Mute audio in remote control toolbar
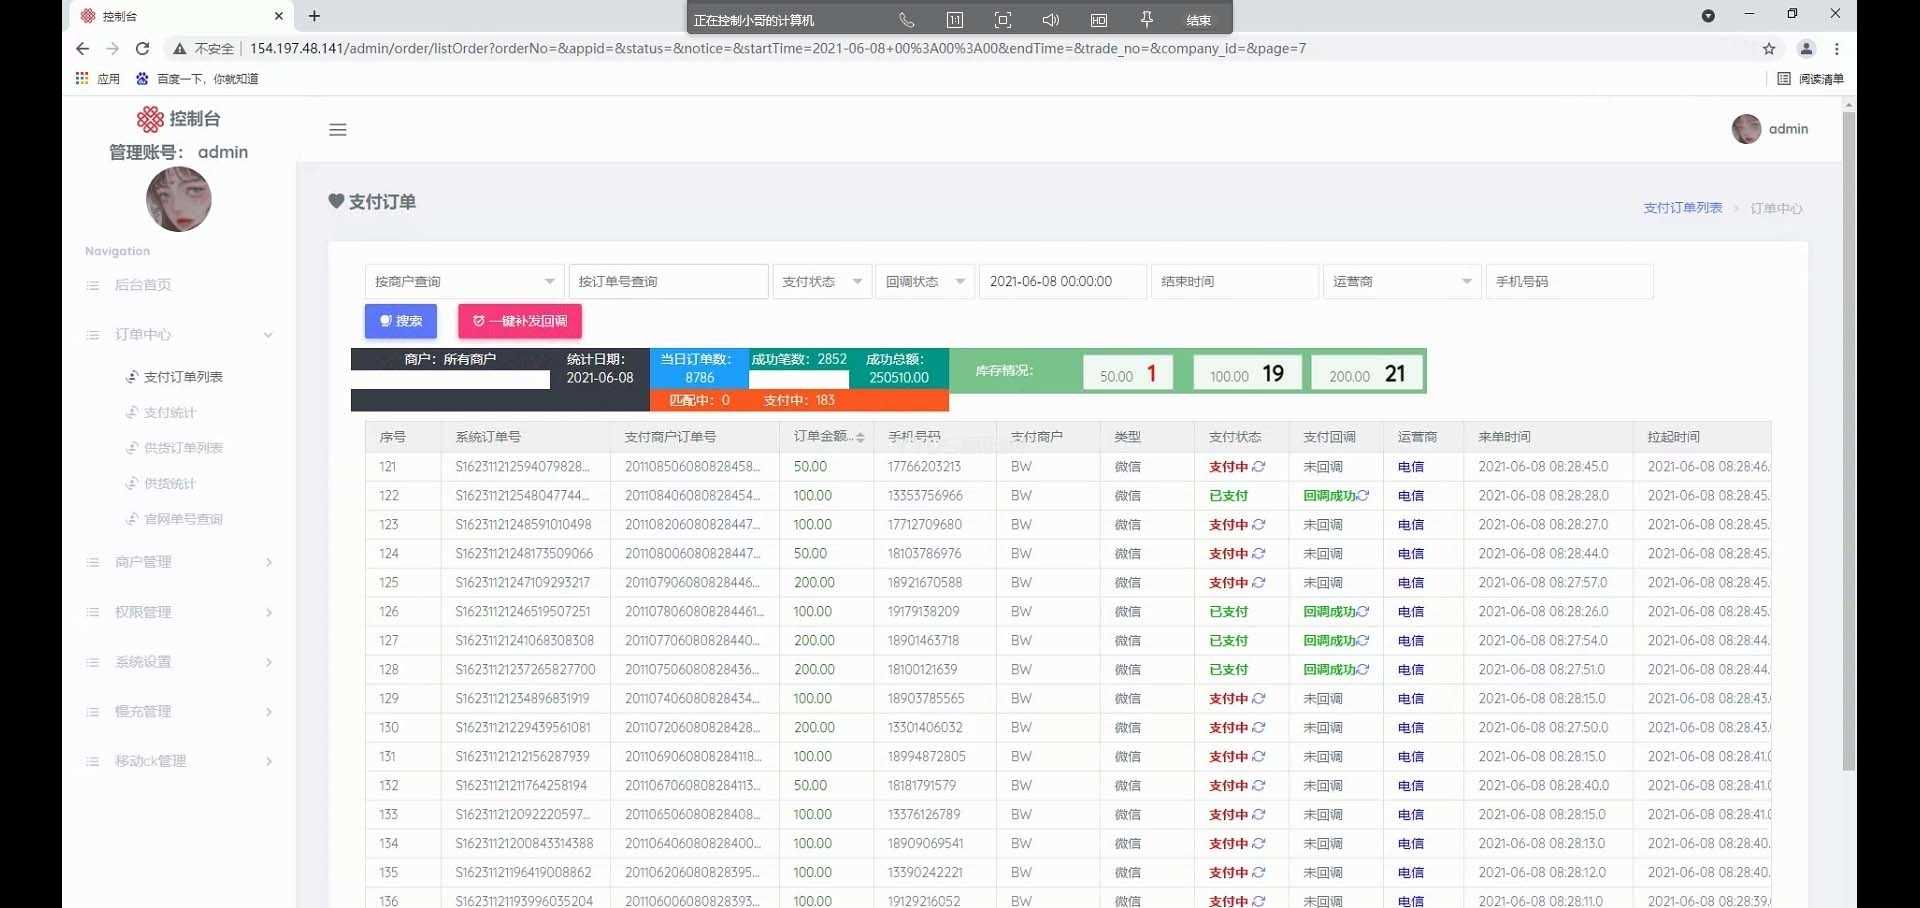Viewport: 1920px width, 908px height. [1050, 20]
